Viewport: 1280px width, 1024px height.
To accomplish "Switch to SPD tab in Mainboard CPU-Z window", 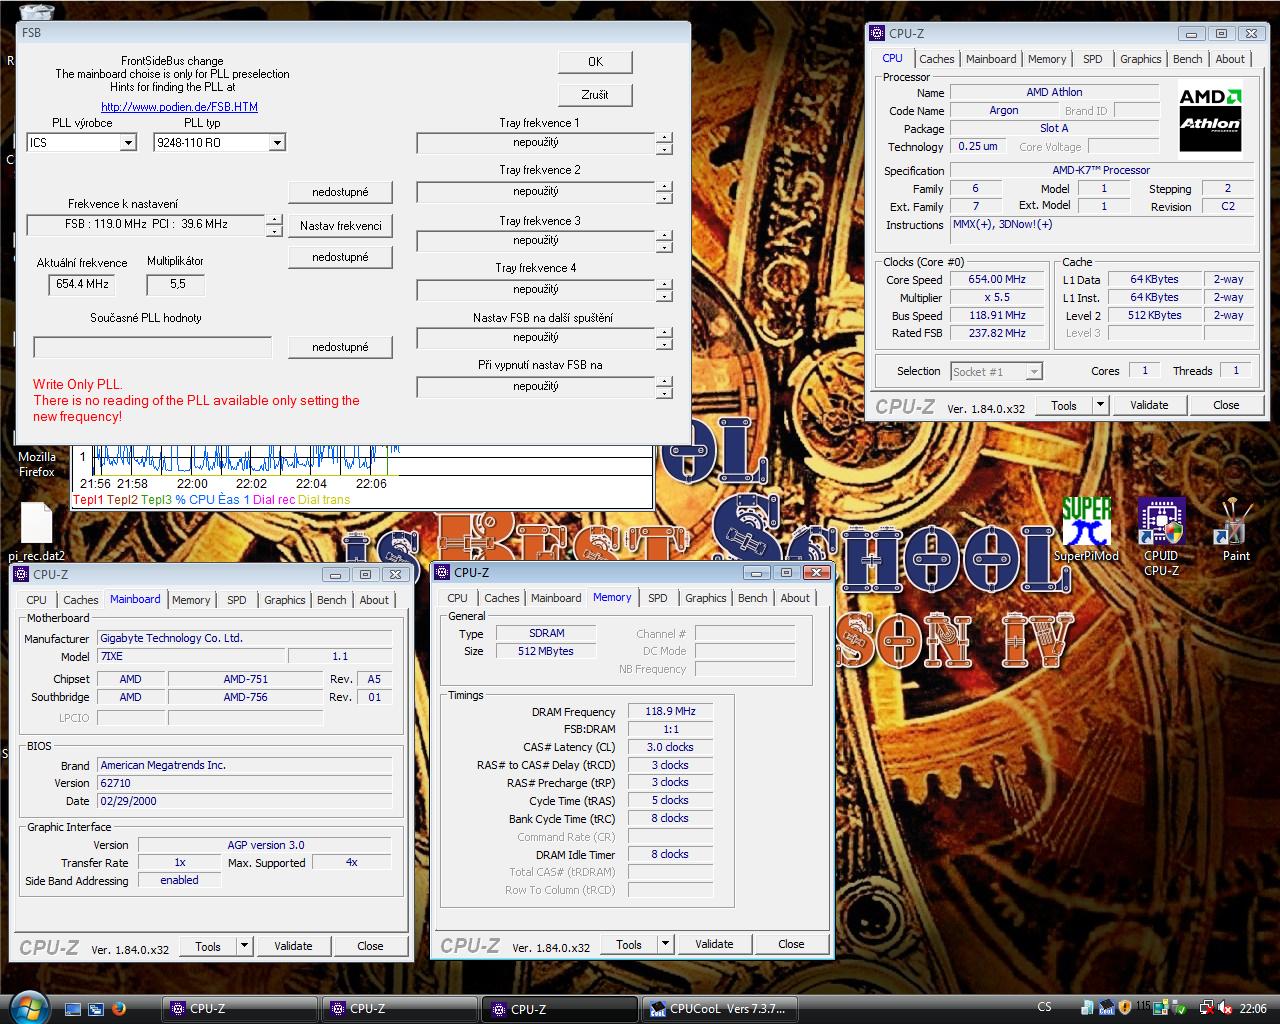I will coord(236,600).
